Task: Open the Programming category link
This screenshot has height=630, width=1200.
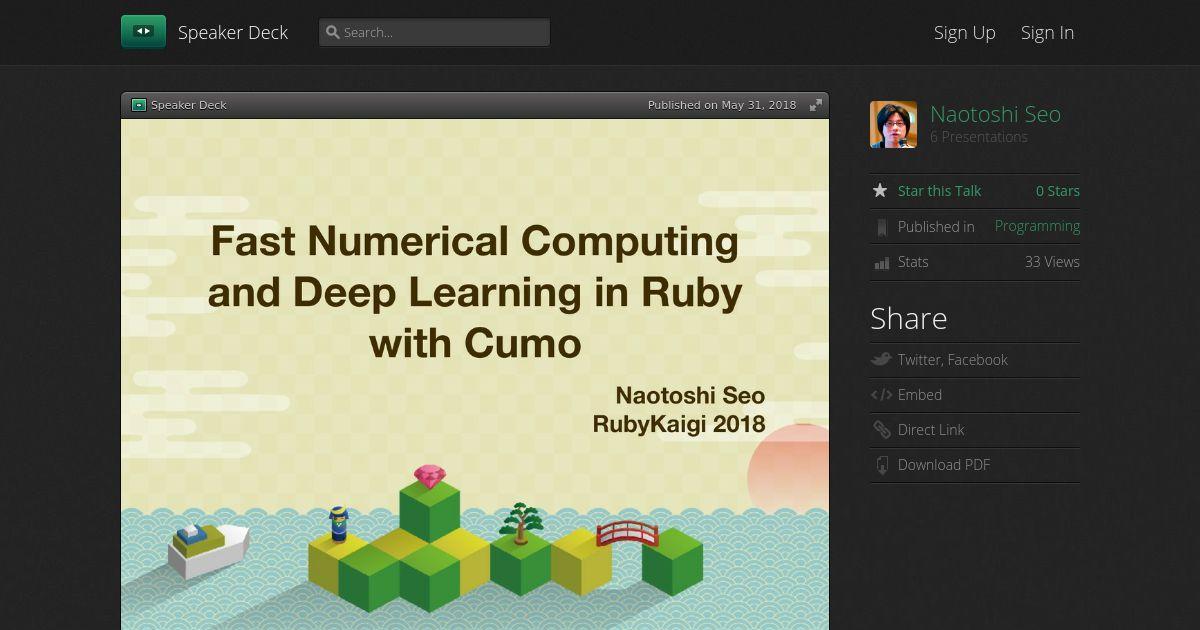Action: 1037,226
